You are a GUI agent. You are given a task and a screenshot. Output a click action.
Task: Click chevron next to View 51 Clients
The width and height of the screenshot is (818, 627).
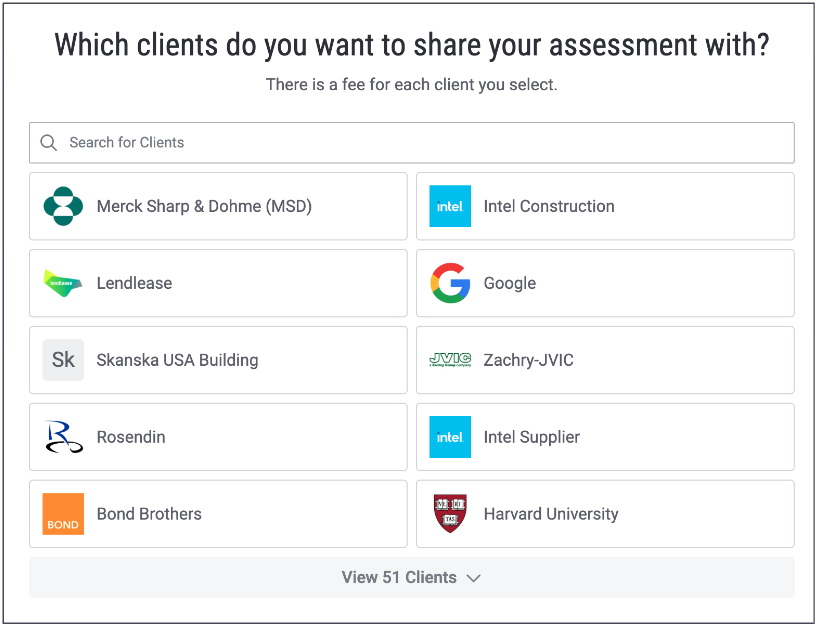[473, 578]
